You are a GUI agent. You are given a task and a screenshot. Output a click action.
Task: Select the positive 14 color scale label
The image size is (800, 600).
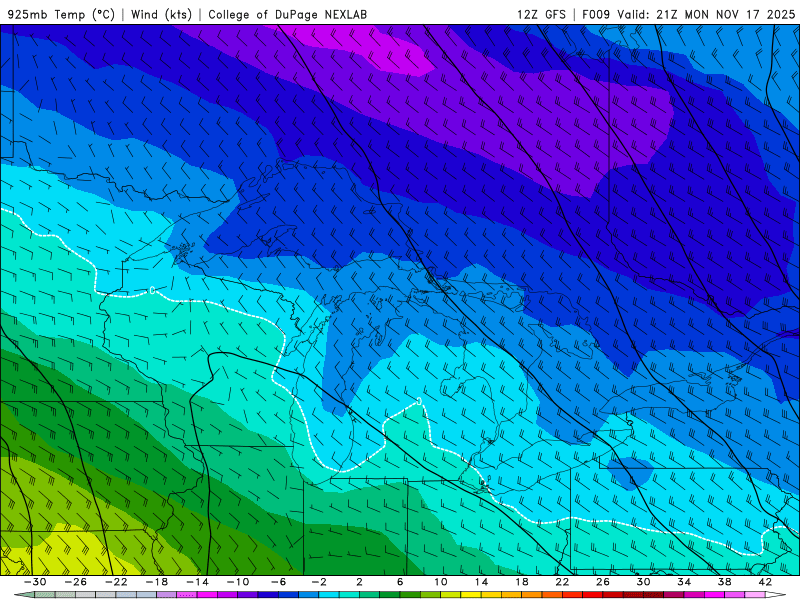(x=481, y=582)
